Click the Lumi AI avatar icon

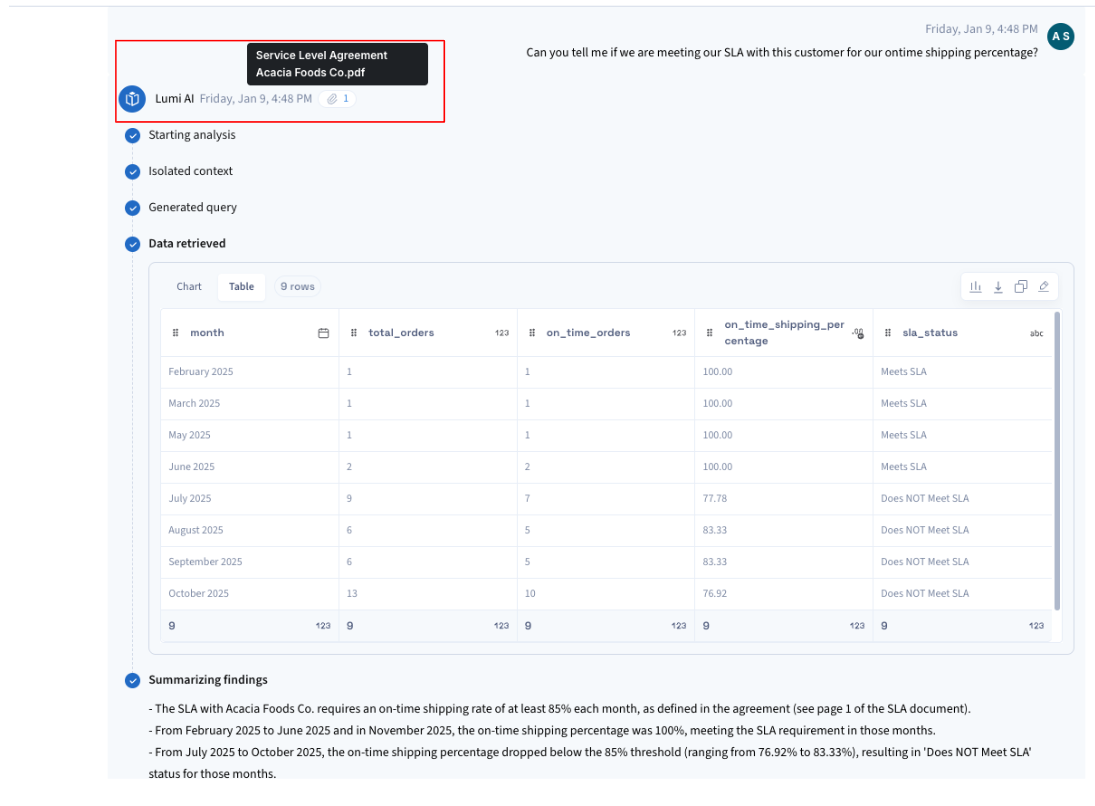coord(132,99)
